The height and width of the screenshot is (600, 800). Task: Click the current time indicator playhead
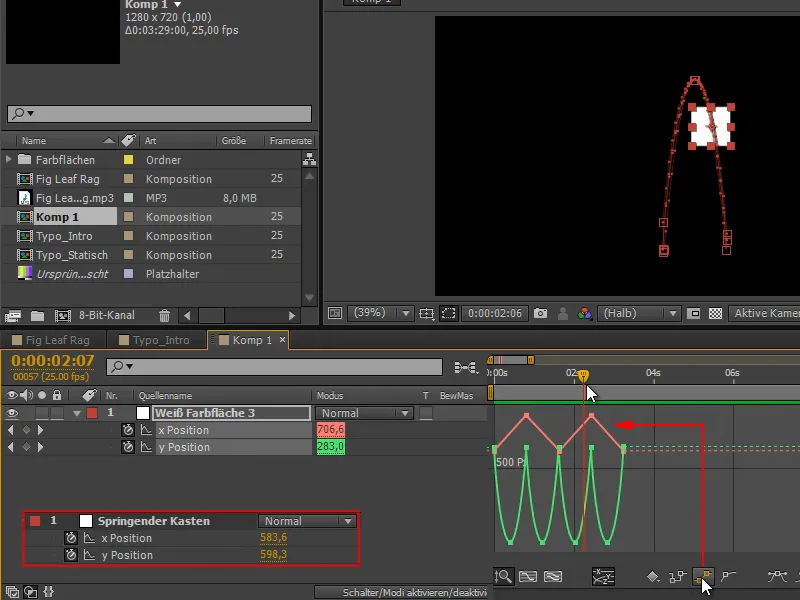pos(584,377)
